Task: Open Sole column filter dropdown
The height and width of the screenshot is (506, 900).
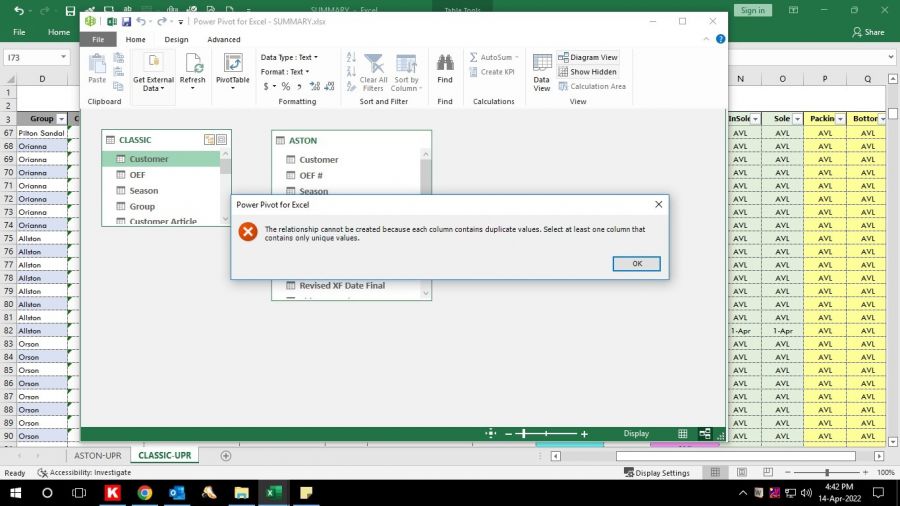Action: 797,119
